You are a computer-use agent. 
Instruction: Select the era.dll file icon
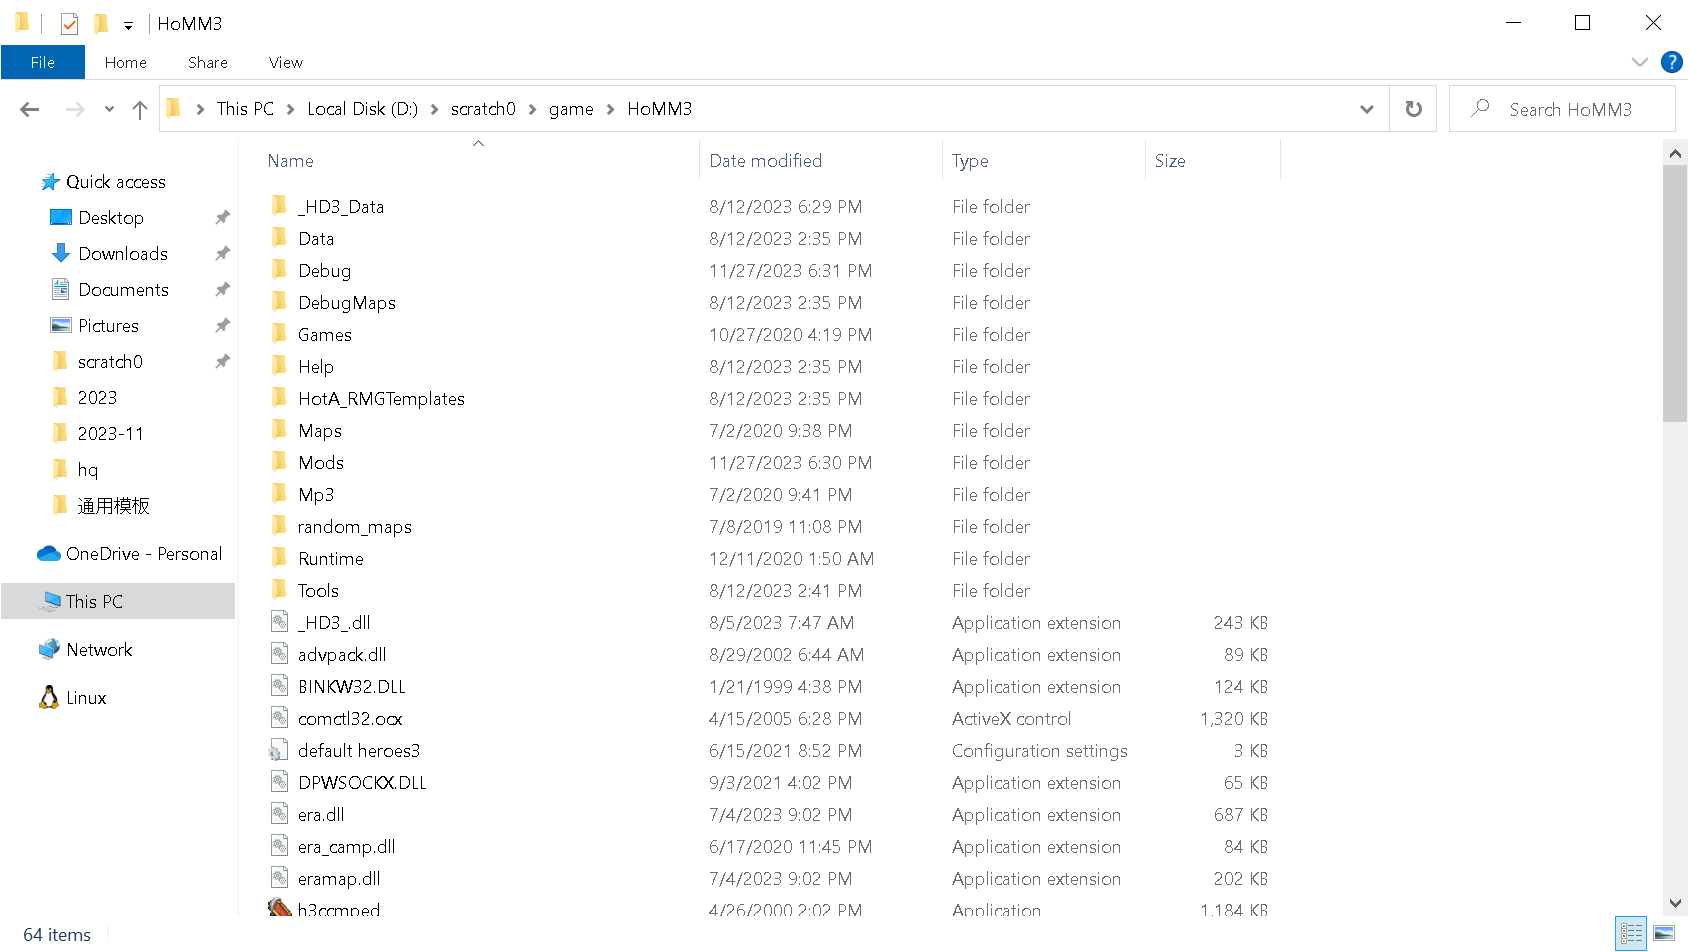280,814
